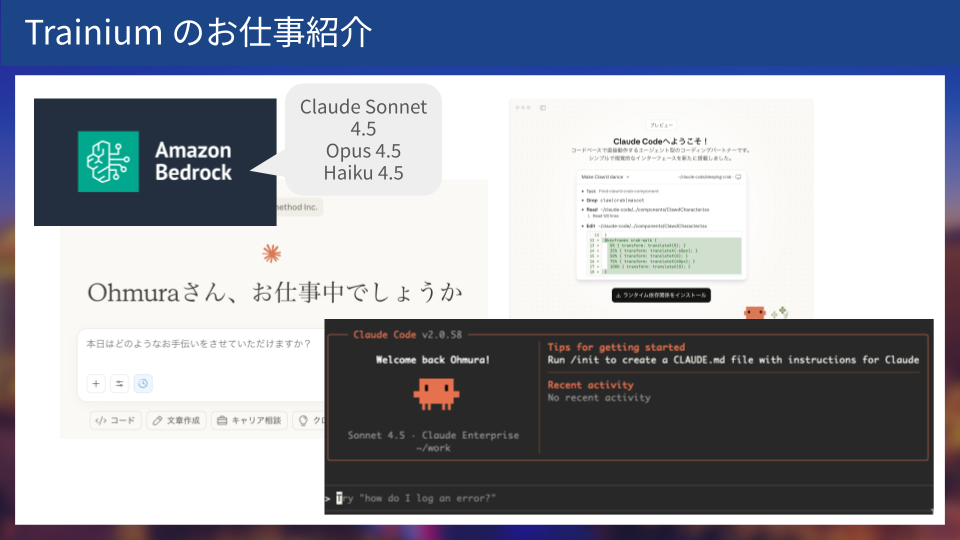Click the Claude Codeへようこそ！ heading
This screenshot has height=540, width=960.
coord(661,141)
